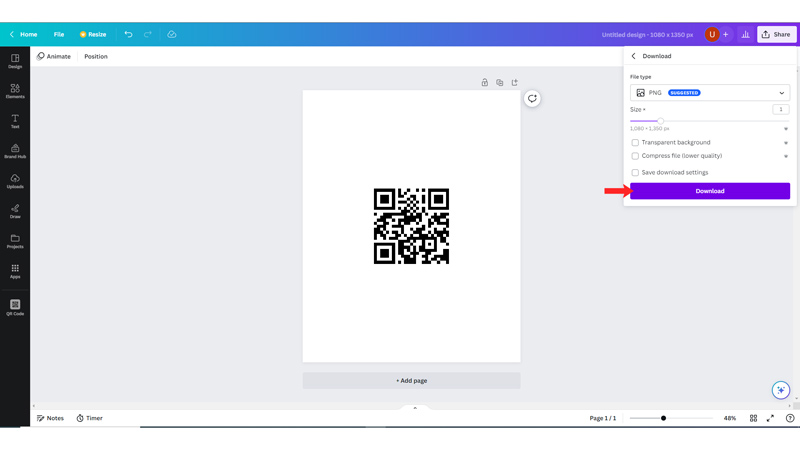The width and height of the screenshot is (800, 450).
Task: Click the comment refresh bubble beside canvas
Action: click(x=532, y=98)
